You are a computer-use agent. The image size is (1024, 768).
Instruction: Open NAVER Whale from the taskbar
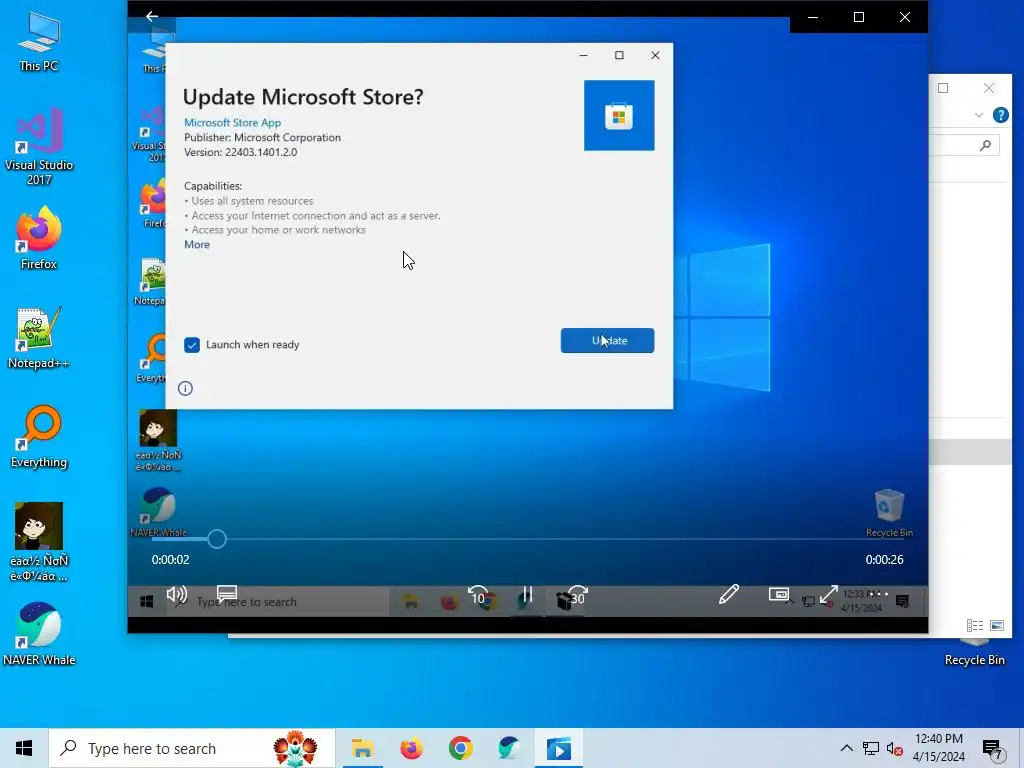(509, 748)
